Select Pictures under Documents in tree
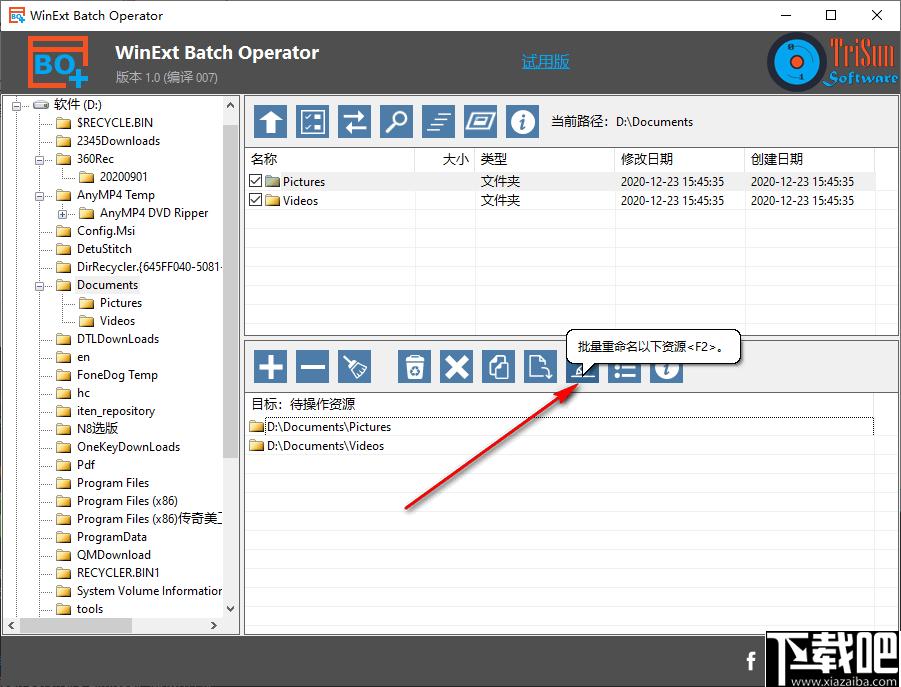901x687 pixels. pyautogui.click(x=121, y=303)
